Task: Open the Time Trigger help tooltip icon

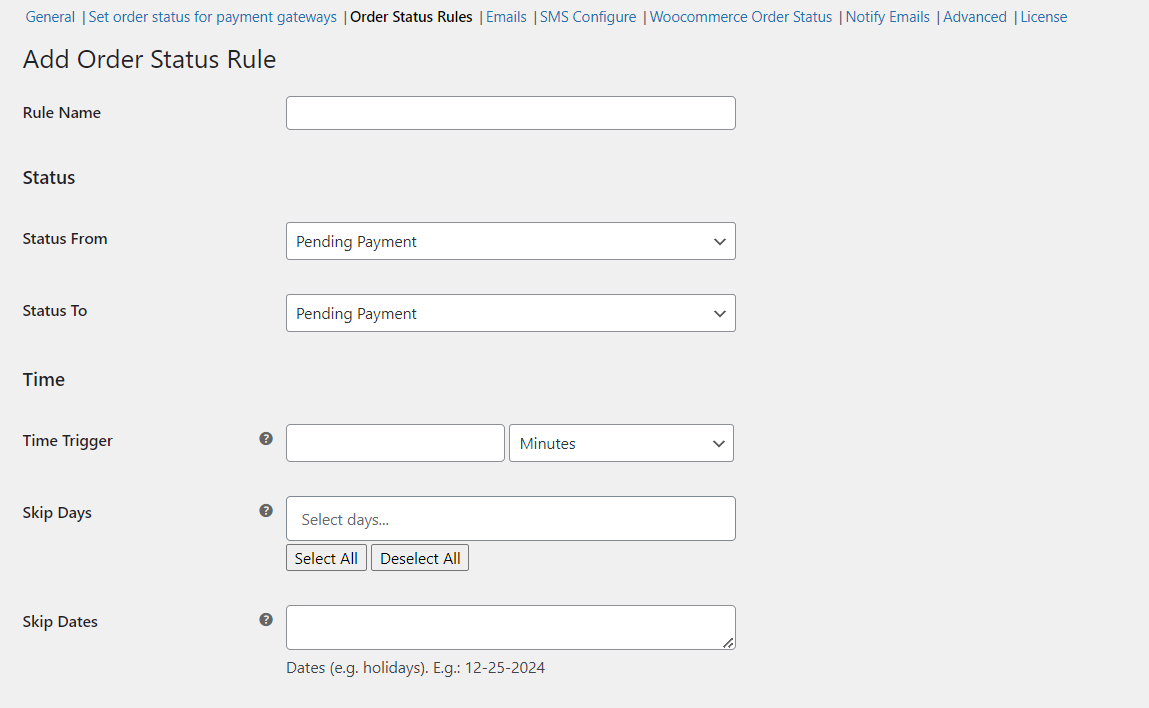Action: [x=266, y=438]
